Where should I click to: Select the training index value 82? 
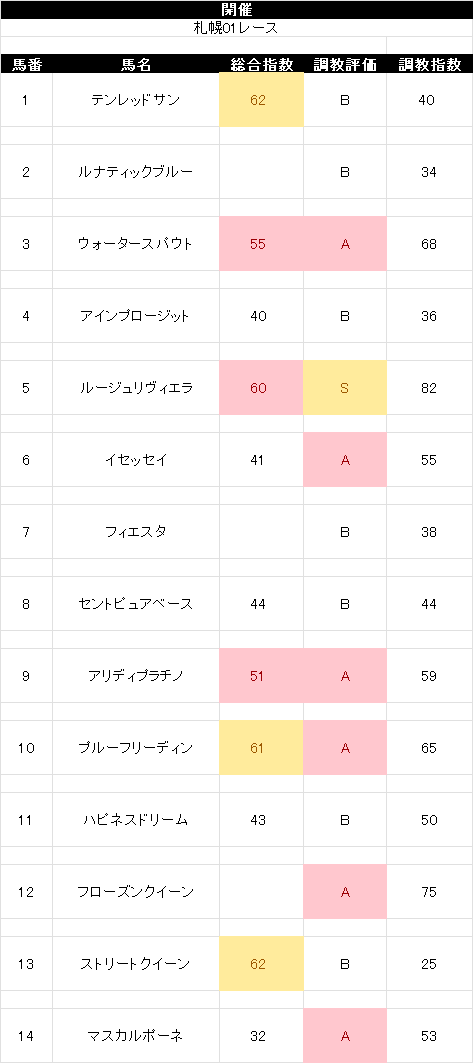click(x=430, y=388)
